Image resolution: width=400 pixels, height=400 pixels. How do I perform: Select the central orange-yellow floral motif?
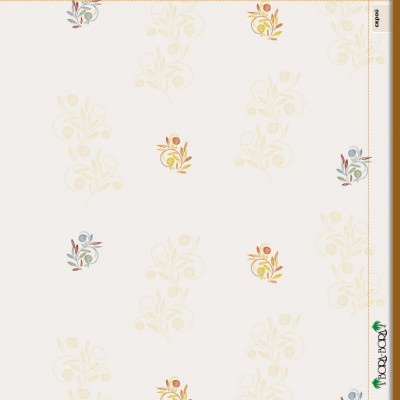[x=174, y=154]
